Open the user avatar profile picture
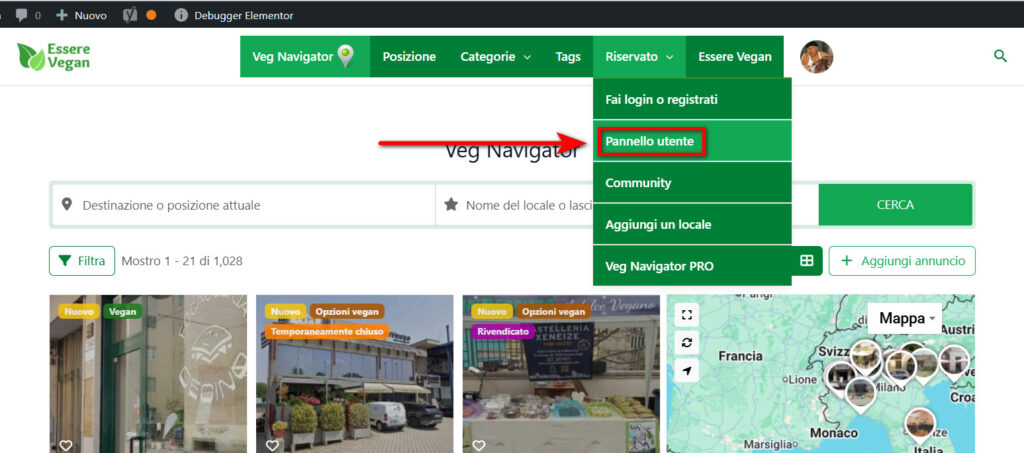 pyautogui.click(x=816, y=57)
